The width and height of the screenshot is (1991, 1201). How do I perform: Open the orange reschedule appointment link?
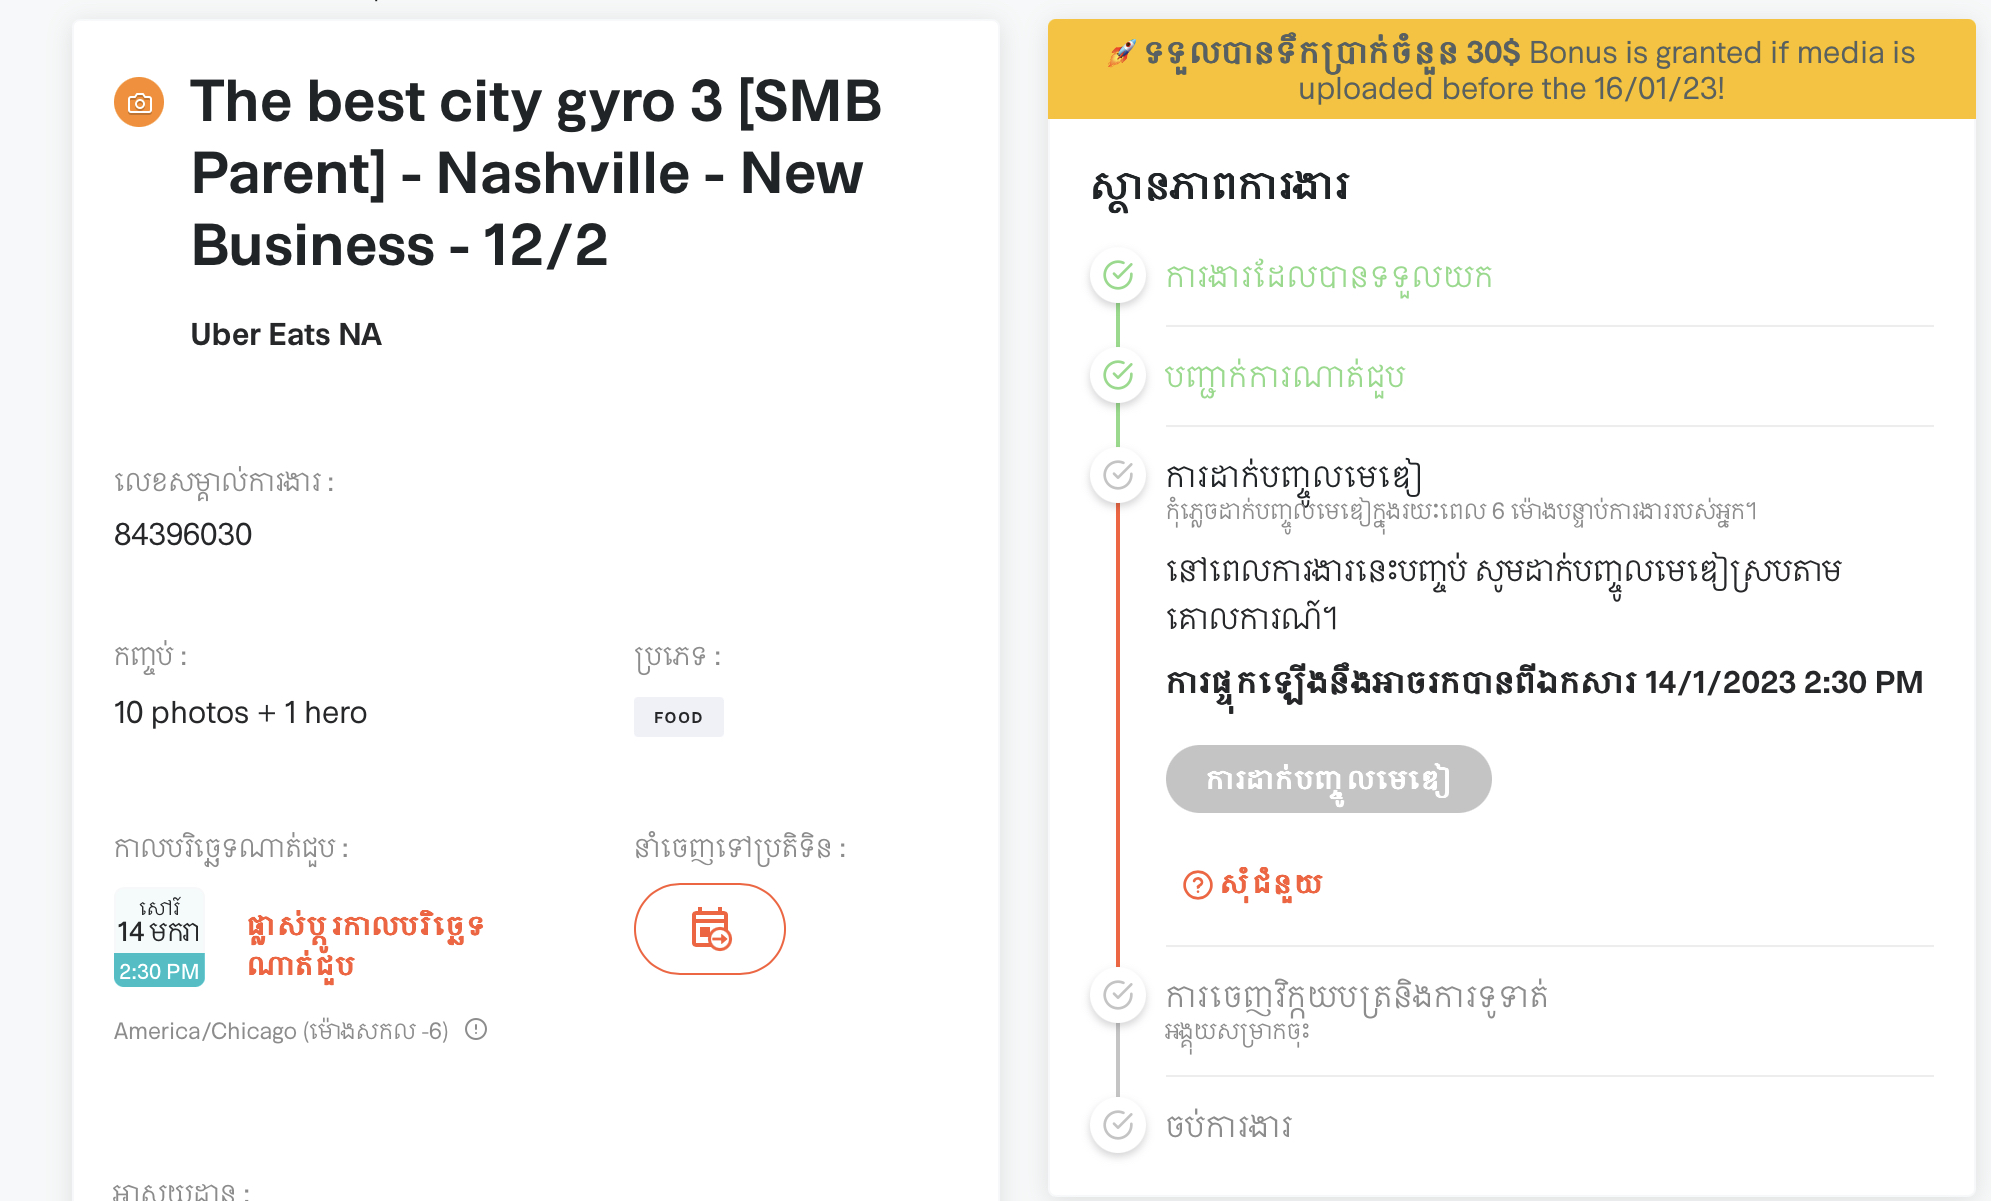click(366, 945)
